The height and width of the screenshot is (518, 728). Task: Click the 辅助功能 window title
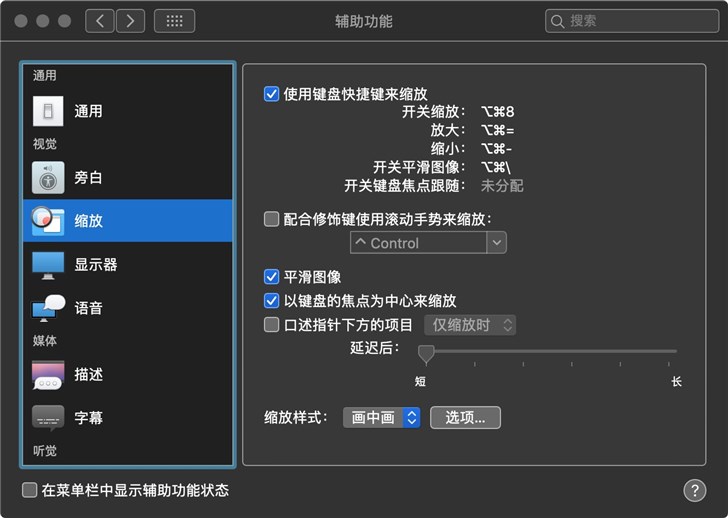pos(364,21)
